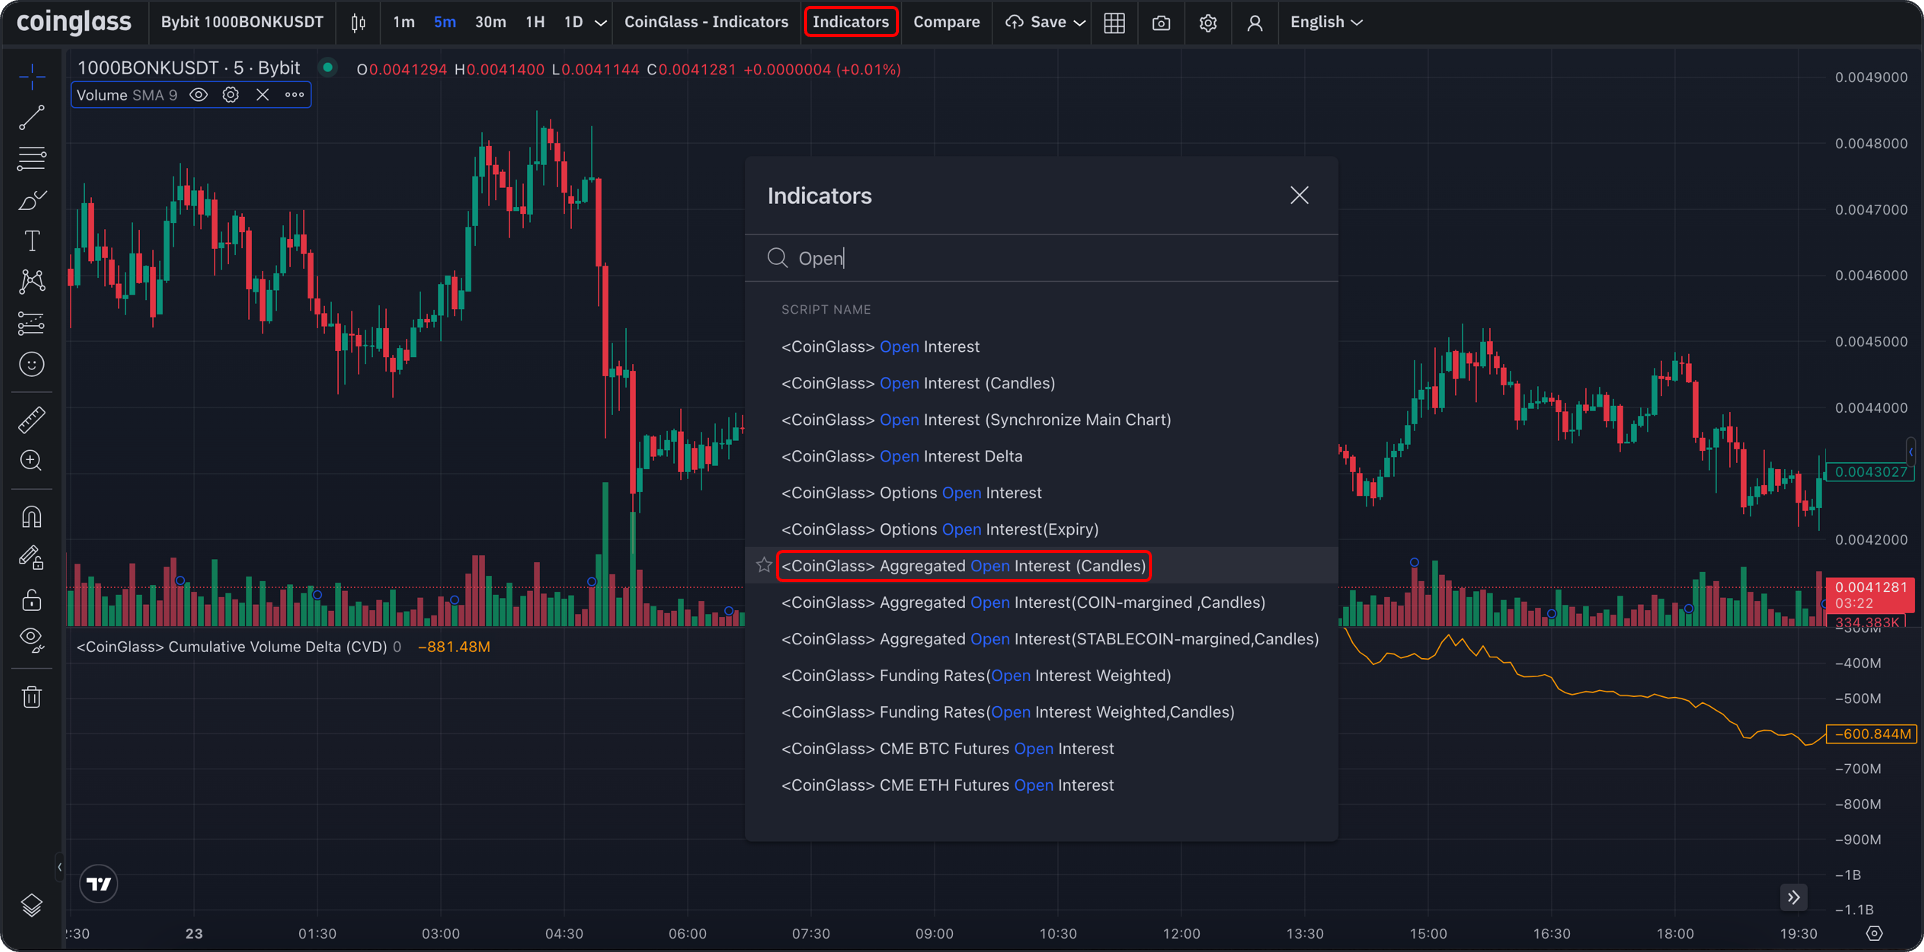This screenshot has width=1924, height=952.
Task: Jump to the latest bar arrow button
Action: (1794, 897)
